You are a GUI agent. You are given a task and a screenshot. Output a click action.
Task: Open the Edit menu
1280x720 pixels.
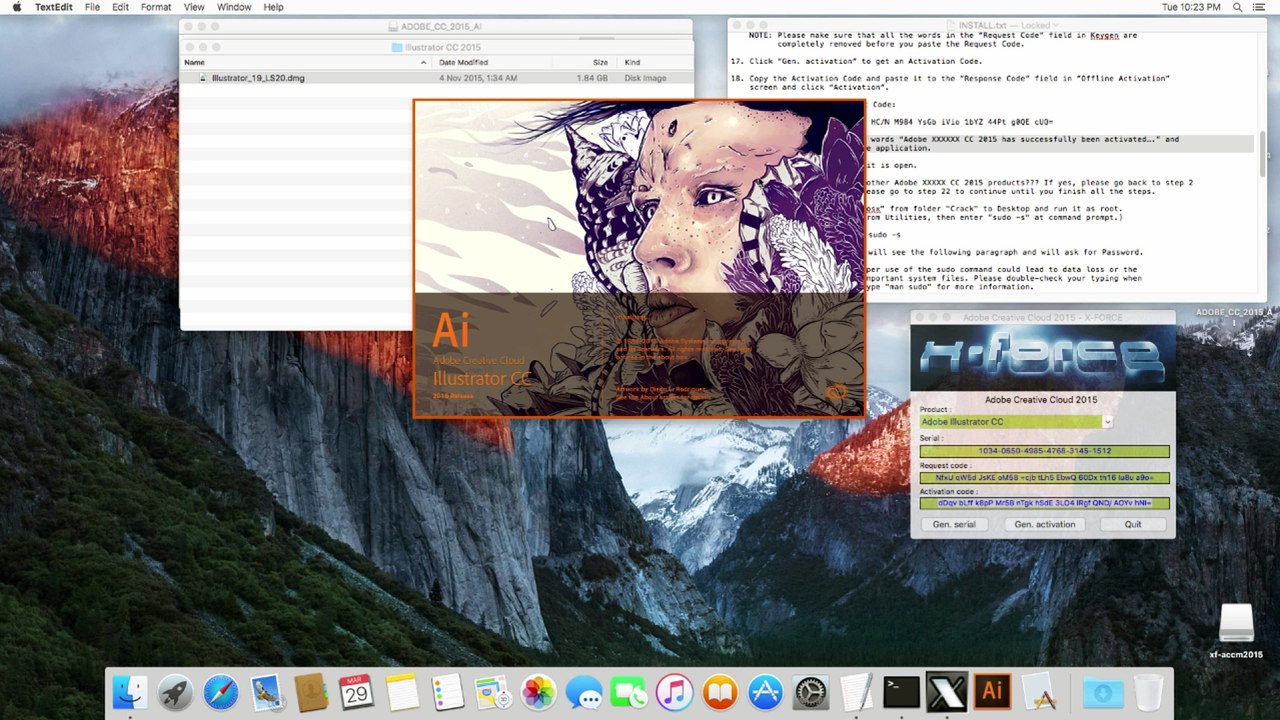(x=120, y=7)
